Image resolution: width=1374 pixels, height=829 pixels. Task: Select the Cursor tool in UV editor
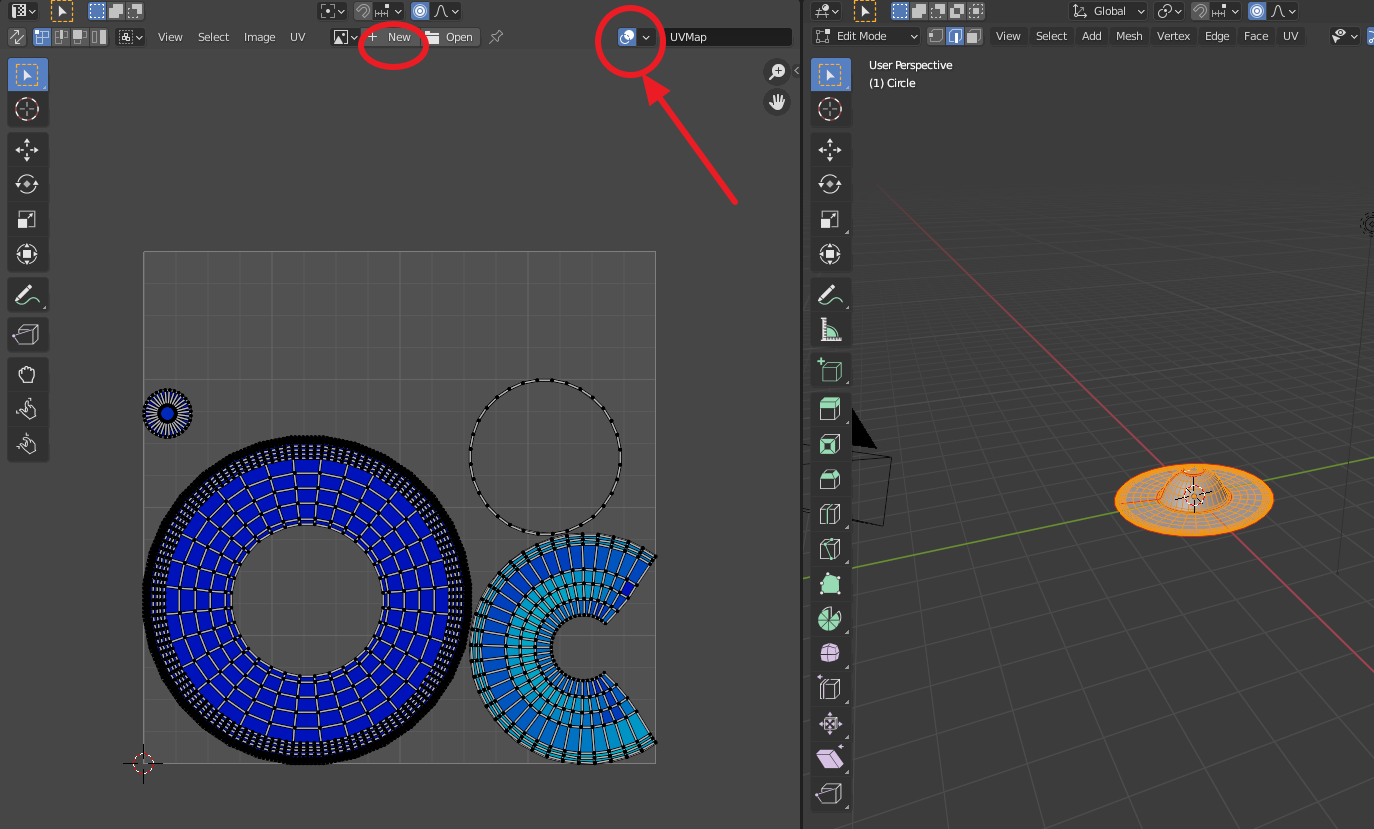(x=27, y=109)
